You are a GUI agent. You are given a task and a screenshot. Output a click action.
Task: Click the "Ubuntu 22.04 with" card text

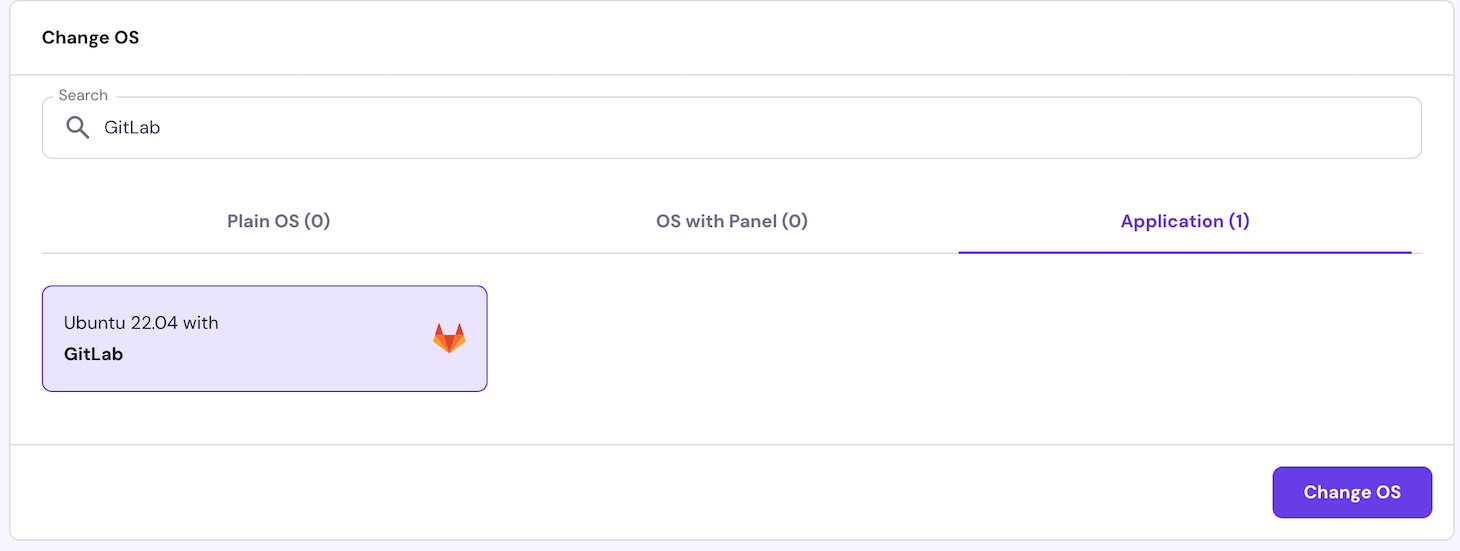pyautogui.click(x=141, y=323)
